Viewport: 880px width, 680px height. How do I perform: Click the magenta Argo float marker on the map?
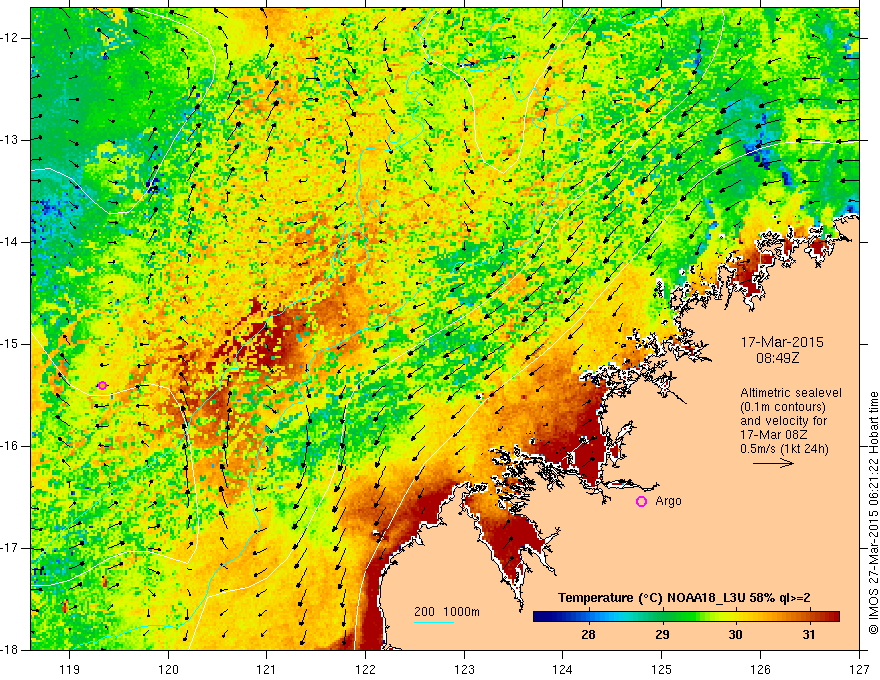click(102, 385)
